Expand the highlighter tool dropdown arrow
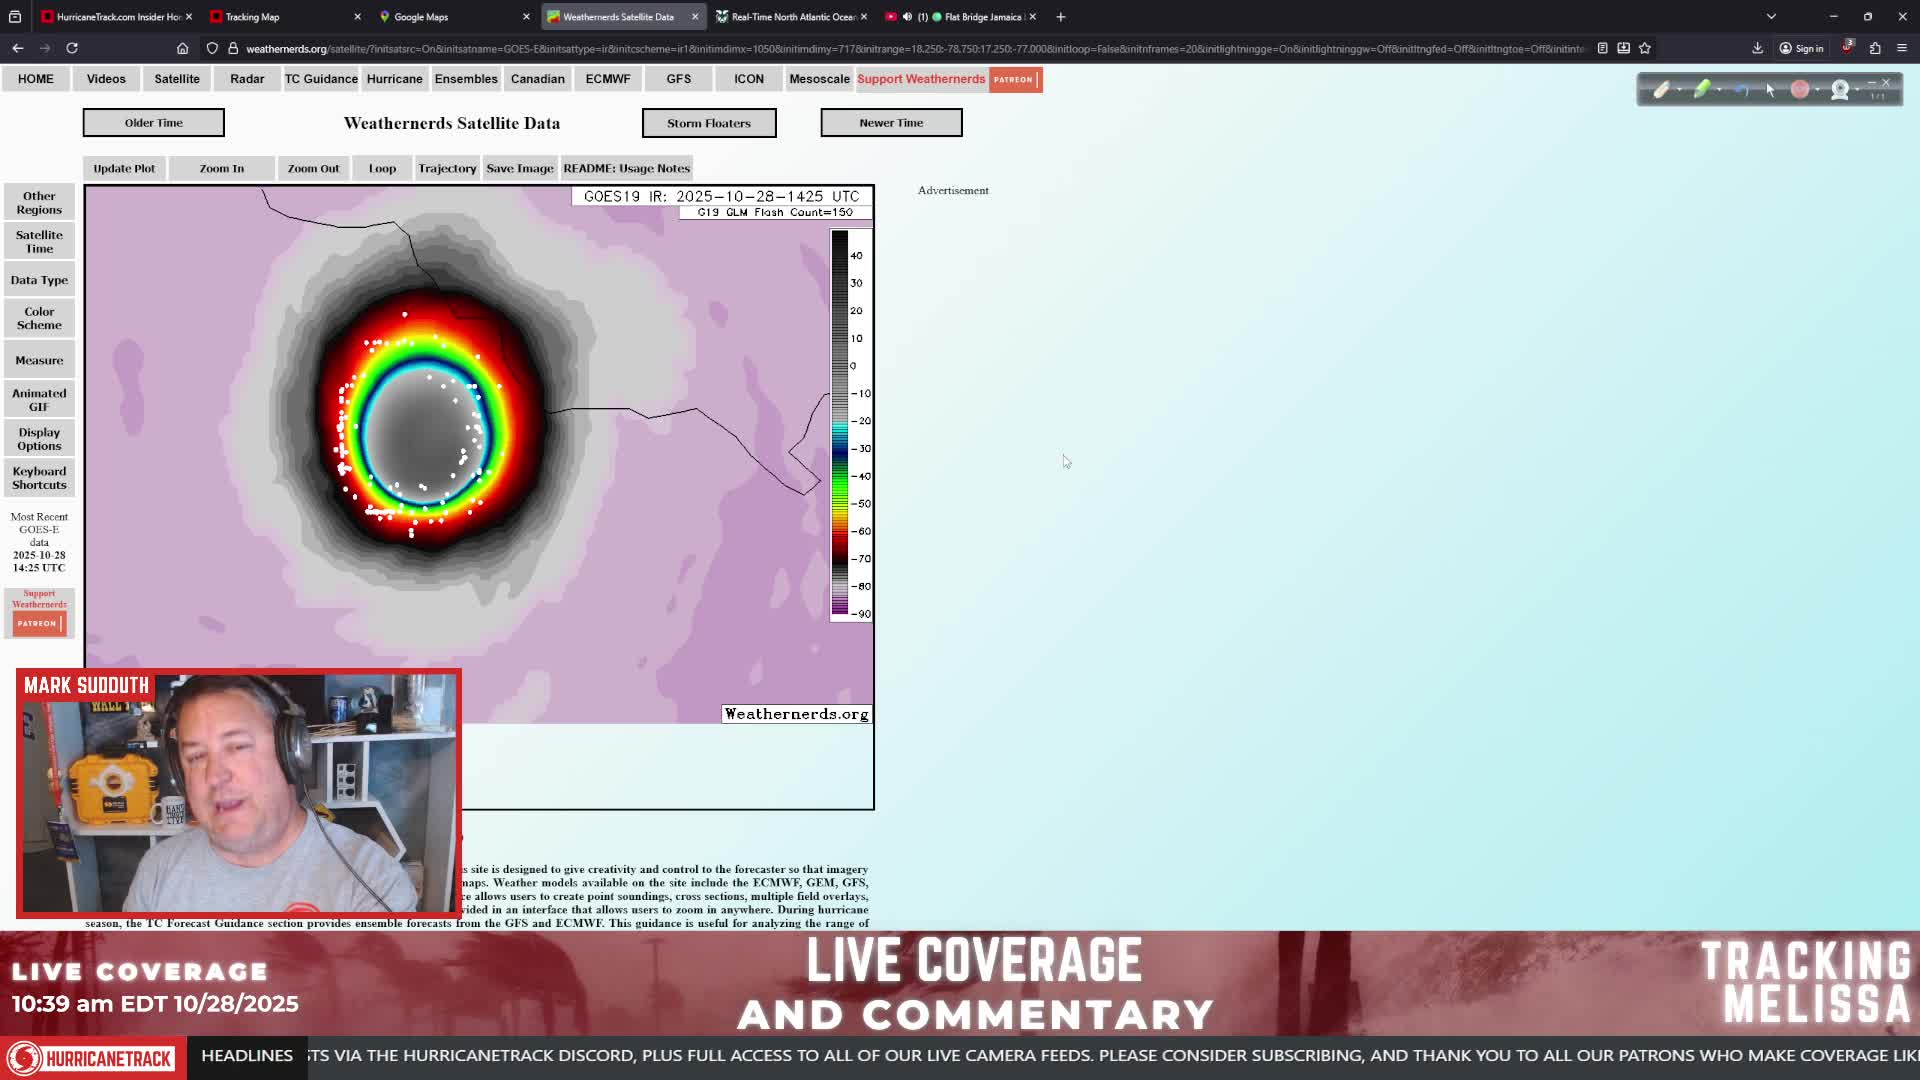This screenshot has width=1920, height=1080. (x=1719, y=90)
